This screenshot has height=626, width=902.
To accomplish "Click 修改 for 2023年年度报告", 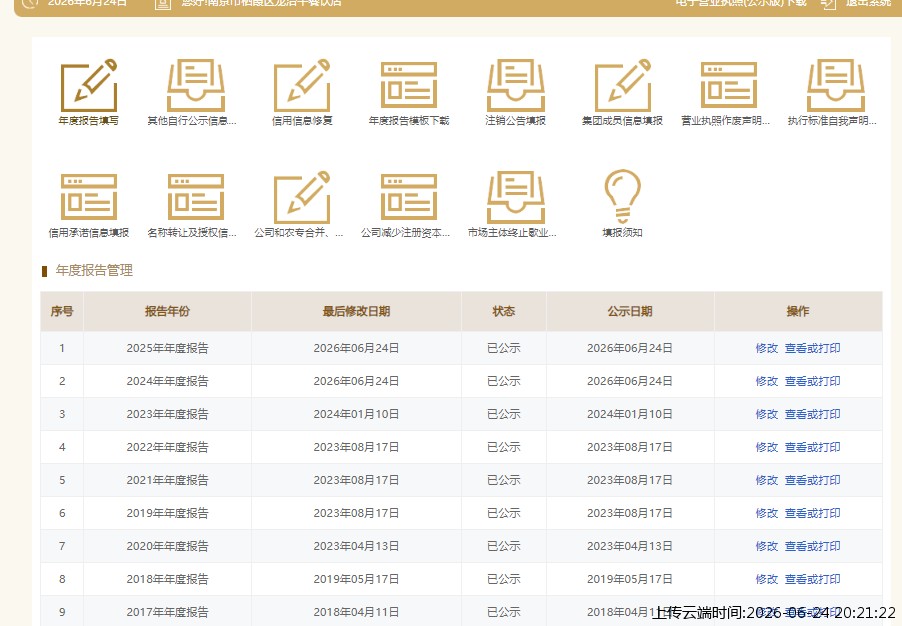I will click(766, 414).
